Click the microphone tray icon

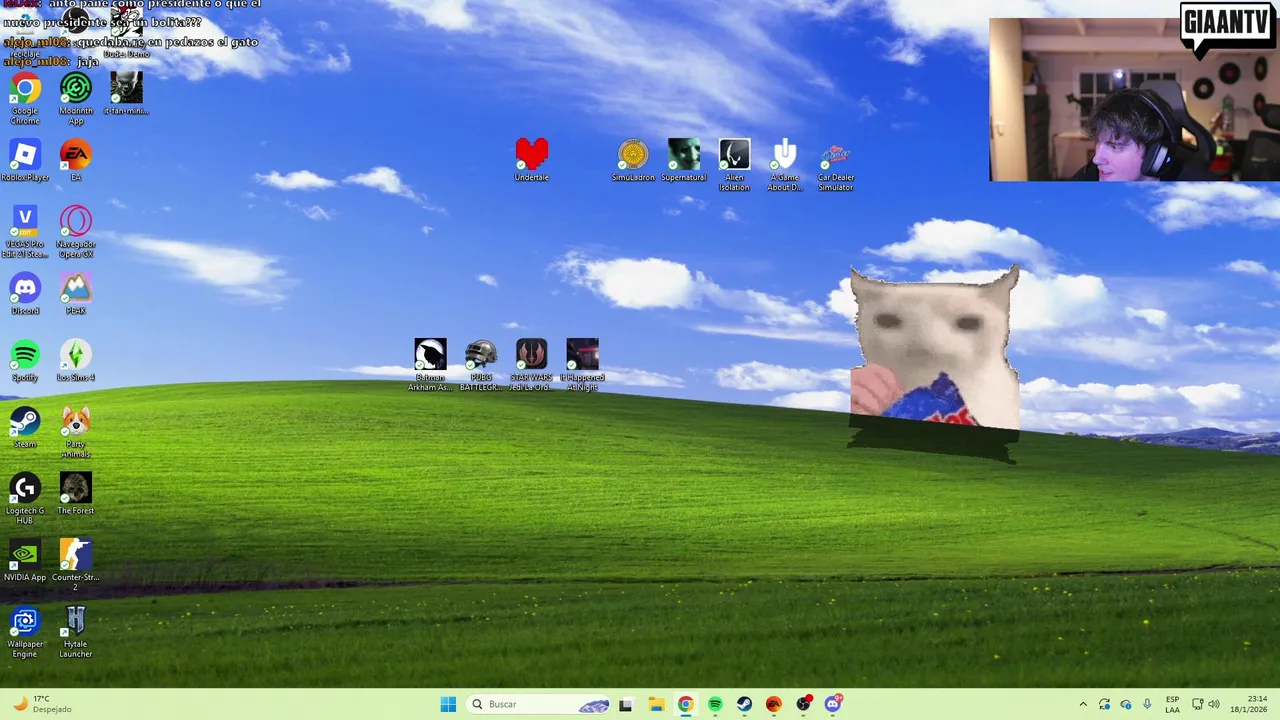[1147, 704]
